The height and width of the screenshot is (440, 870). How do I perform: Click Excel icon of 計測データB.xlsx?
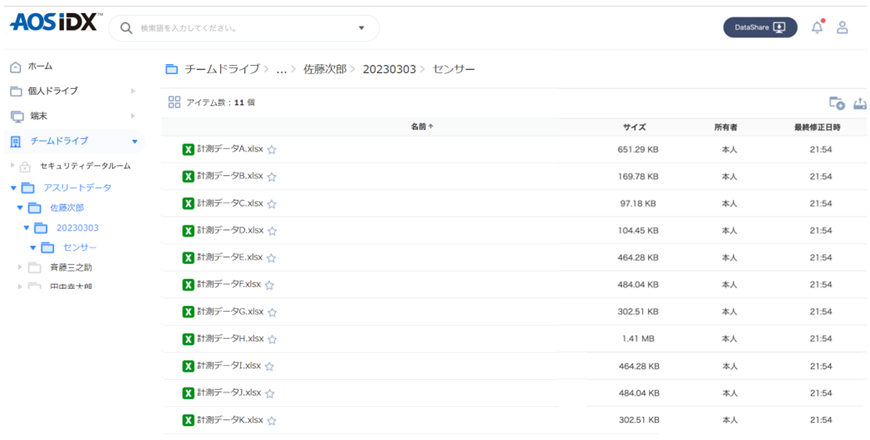(x=188, y=176)
